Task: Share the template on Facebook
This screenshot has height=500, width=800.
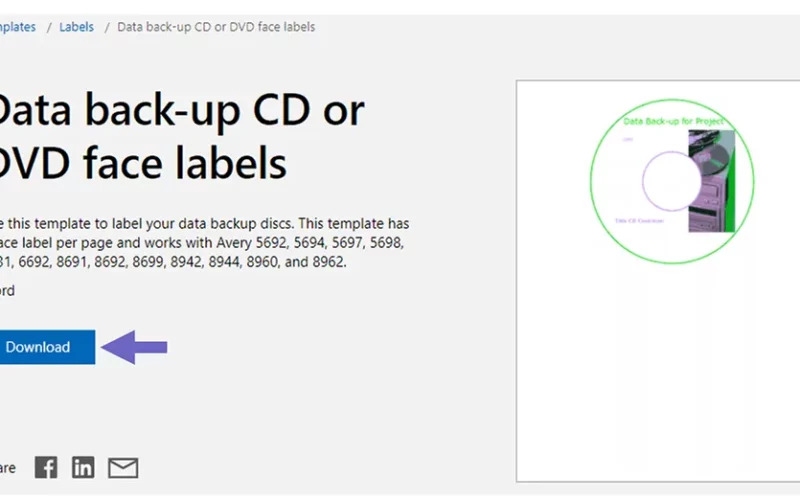Action: pyautogui.click(x=46, y=467)
